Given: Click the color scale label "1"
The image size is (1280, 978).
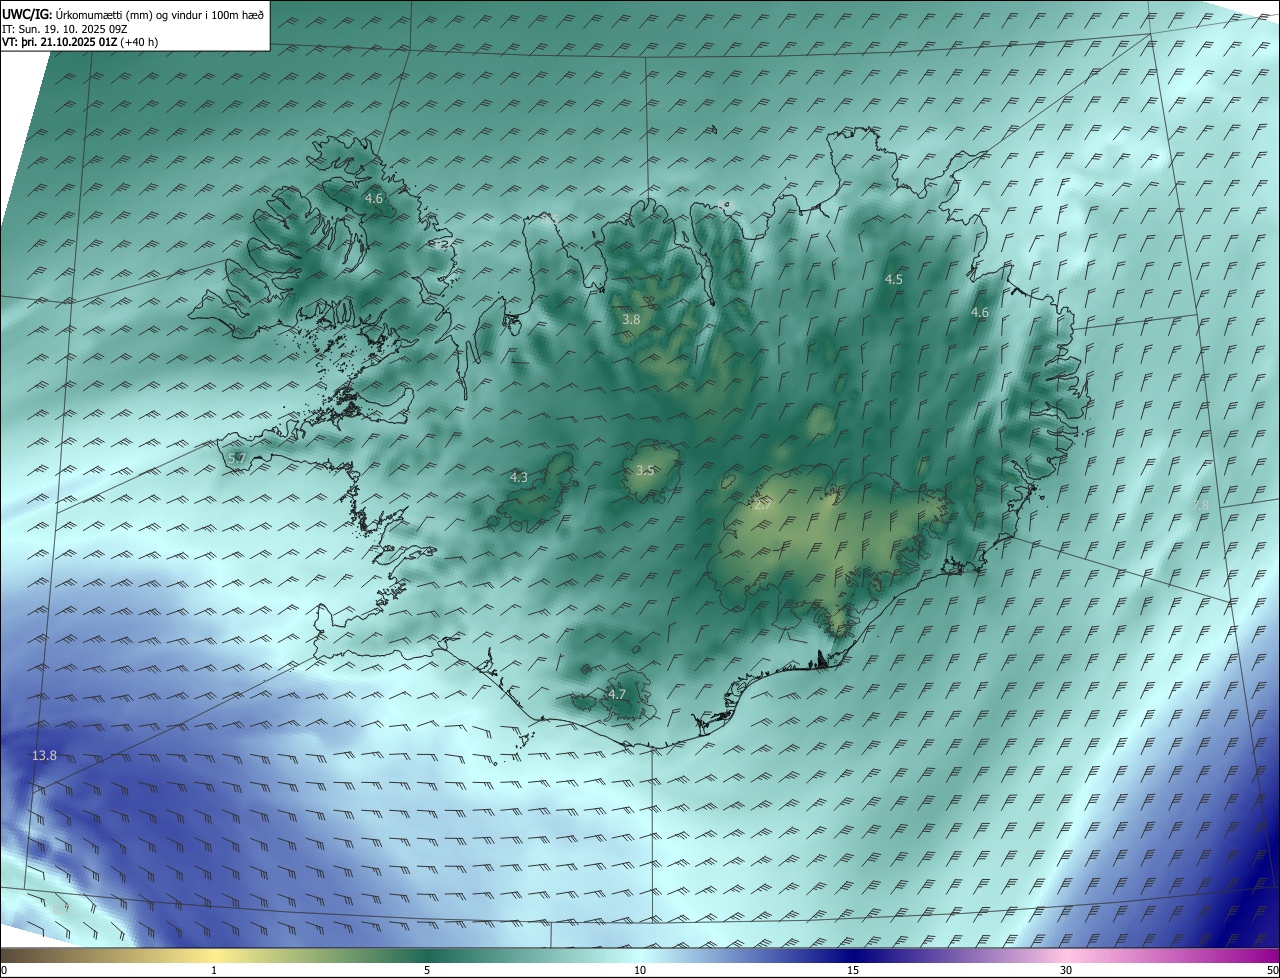Looking at the screenshot, I should [214, 970].
